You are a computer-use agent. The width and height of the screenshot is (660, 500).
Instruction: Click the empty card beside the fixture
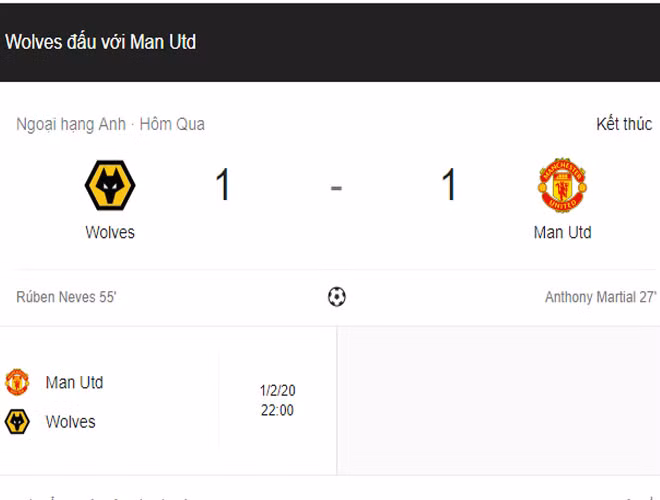click(498, 400)
